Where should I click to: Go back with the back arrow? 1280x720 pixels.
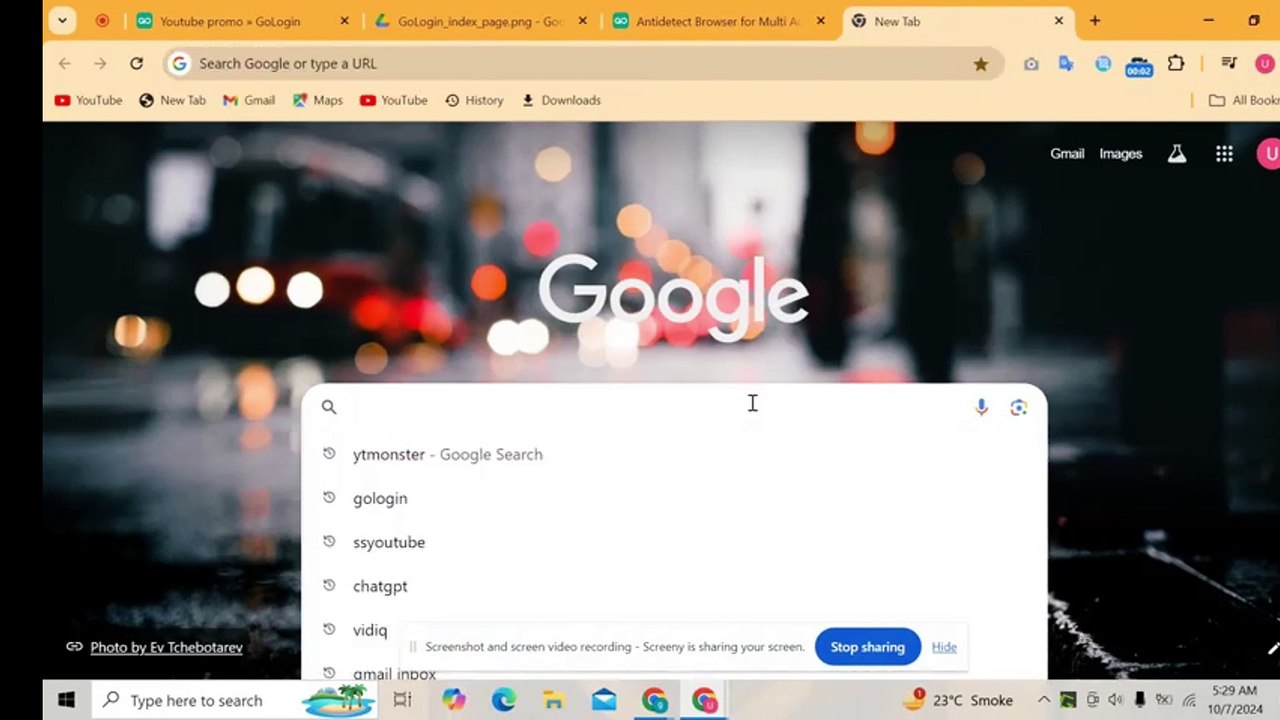point(65,63)
